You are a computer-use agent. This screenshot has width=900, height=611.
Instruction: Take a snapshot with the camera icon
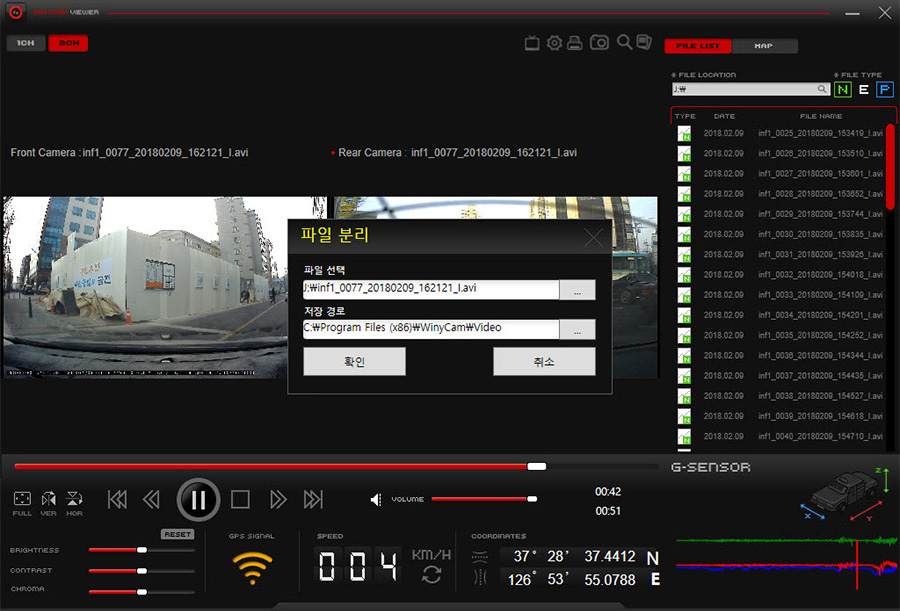[599, 42]
